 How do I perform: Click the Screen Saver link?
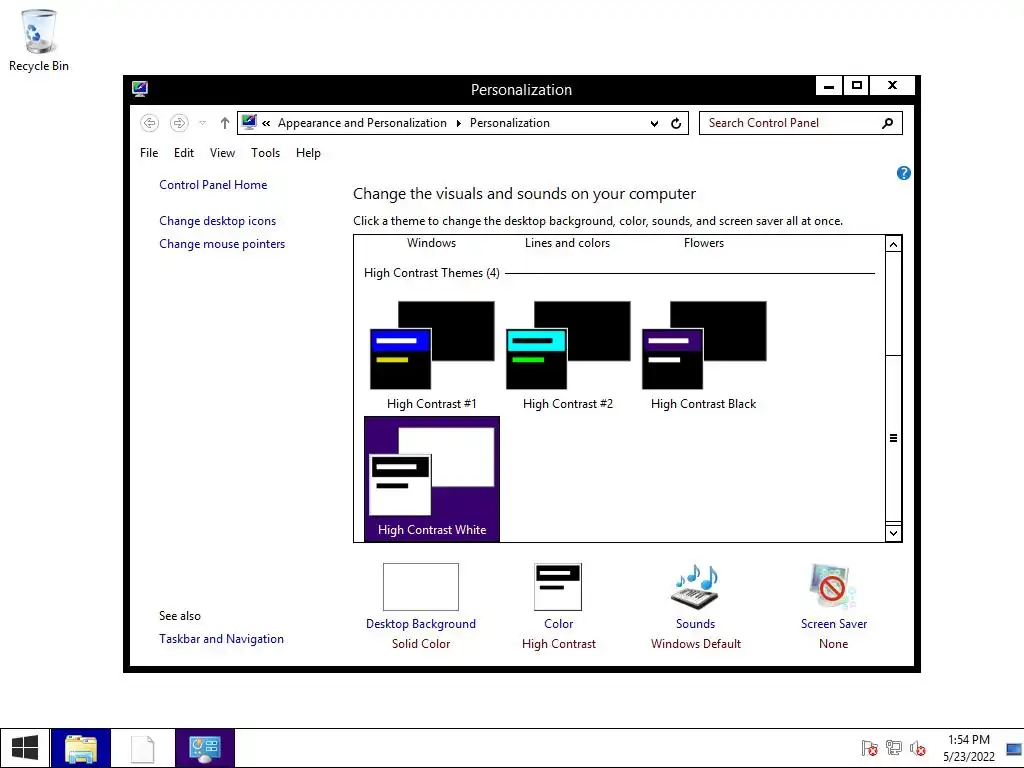(x=834, y=624)
